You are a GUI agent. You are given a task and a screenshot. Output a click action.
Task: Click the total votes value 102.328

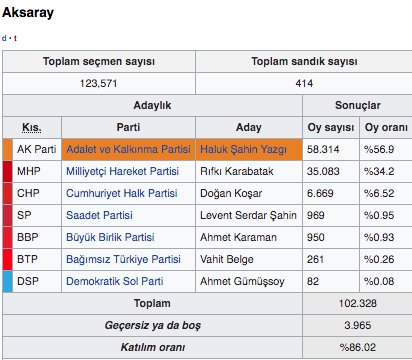click(358, 303)
